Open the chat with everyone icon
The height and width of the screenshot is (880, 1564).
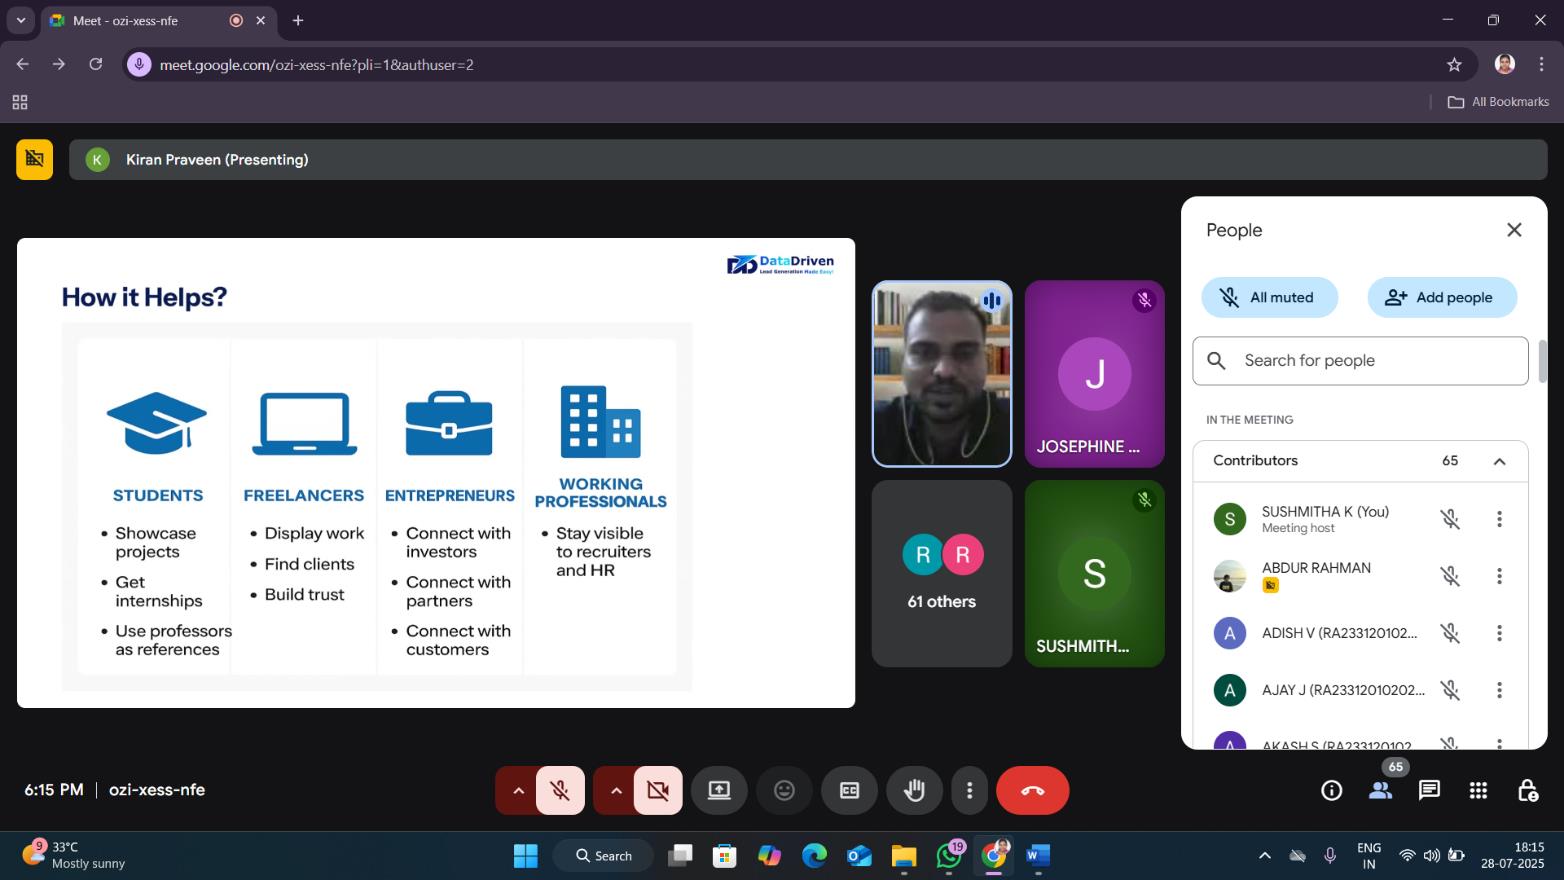pyautogui.click(x=1429, y=790)
